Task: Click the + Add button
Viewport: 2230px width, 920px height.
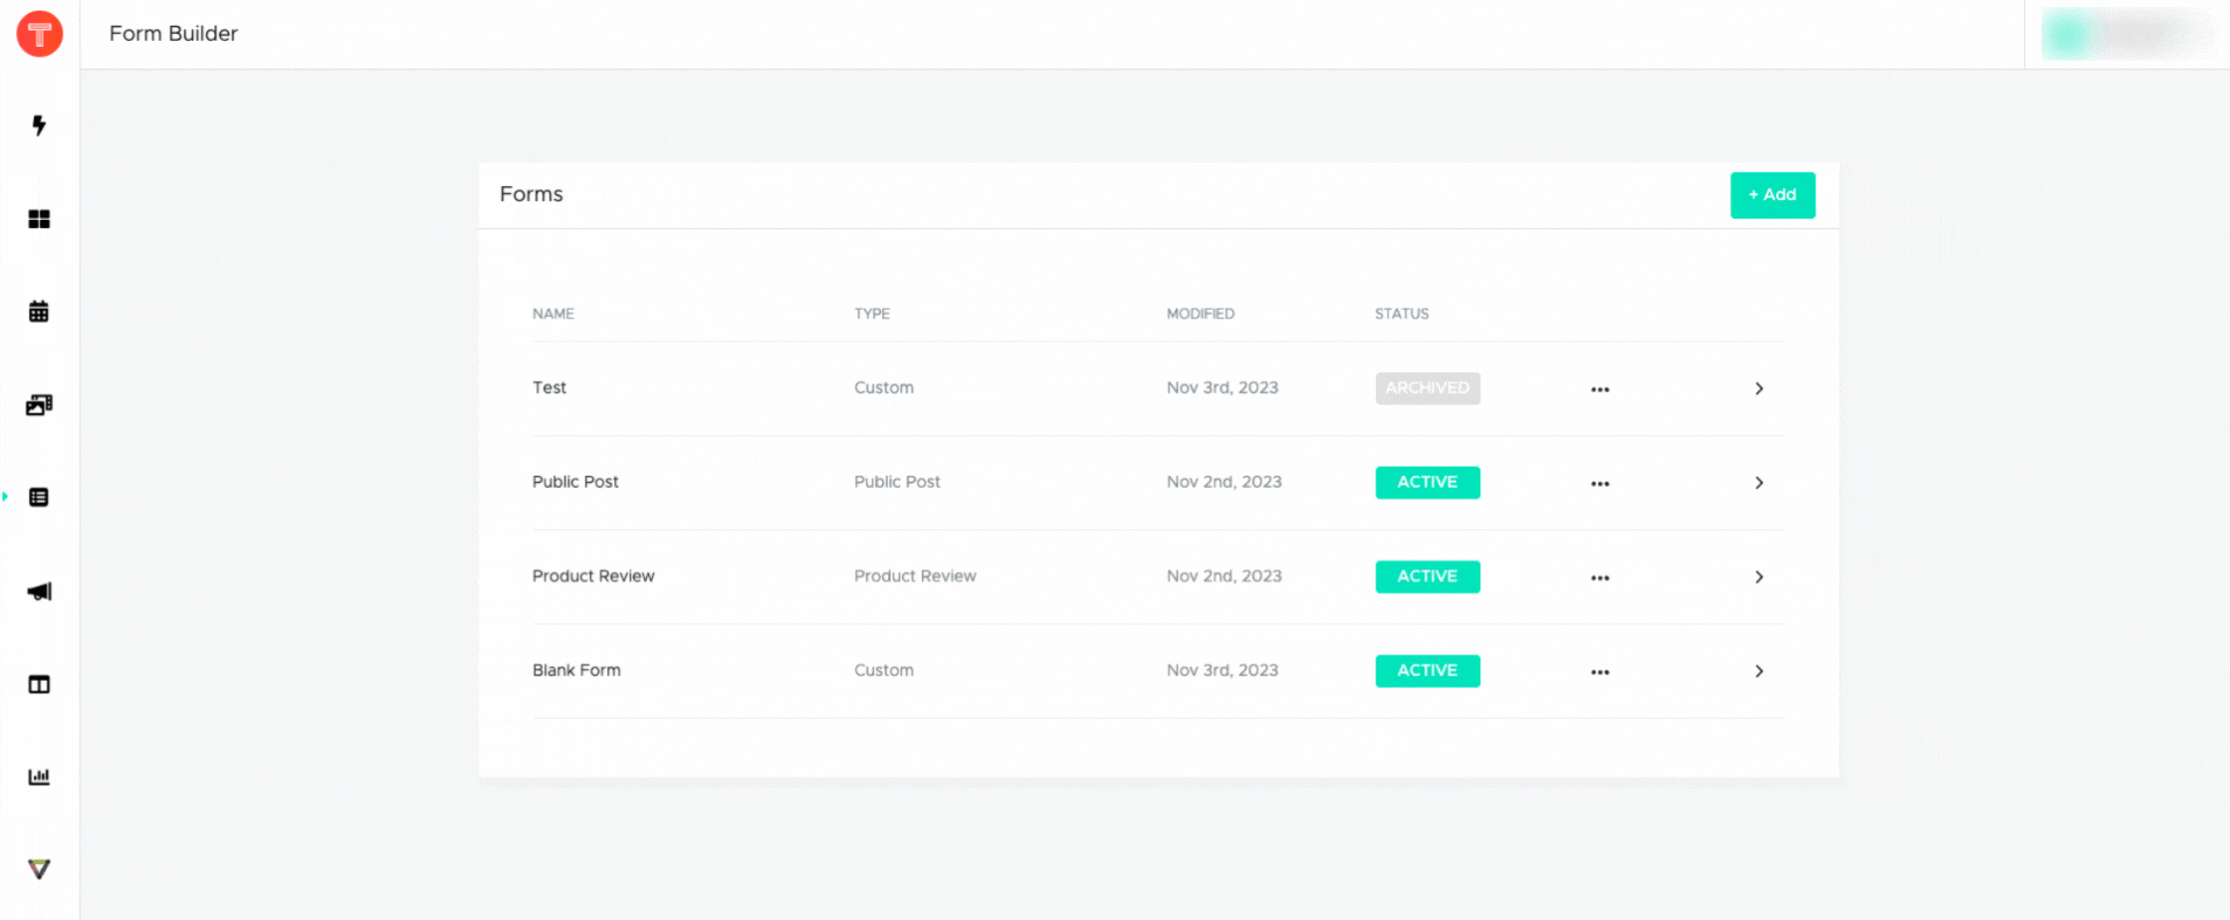Action: [x=1772, y=195]
